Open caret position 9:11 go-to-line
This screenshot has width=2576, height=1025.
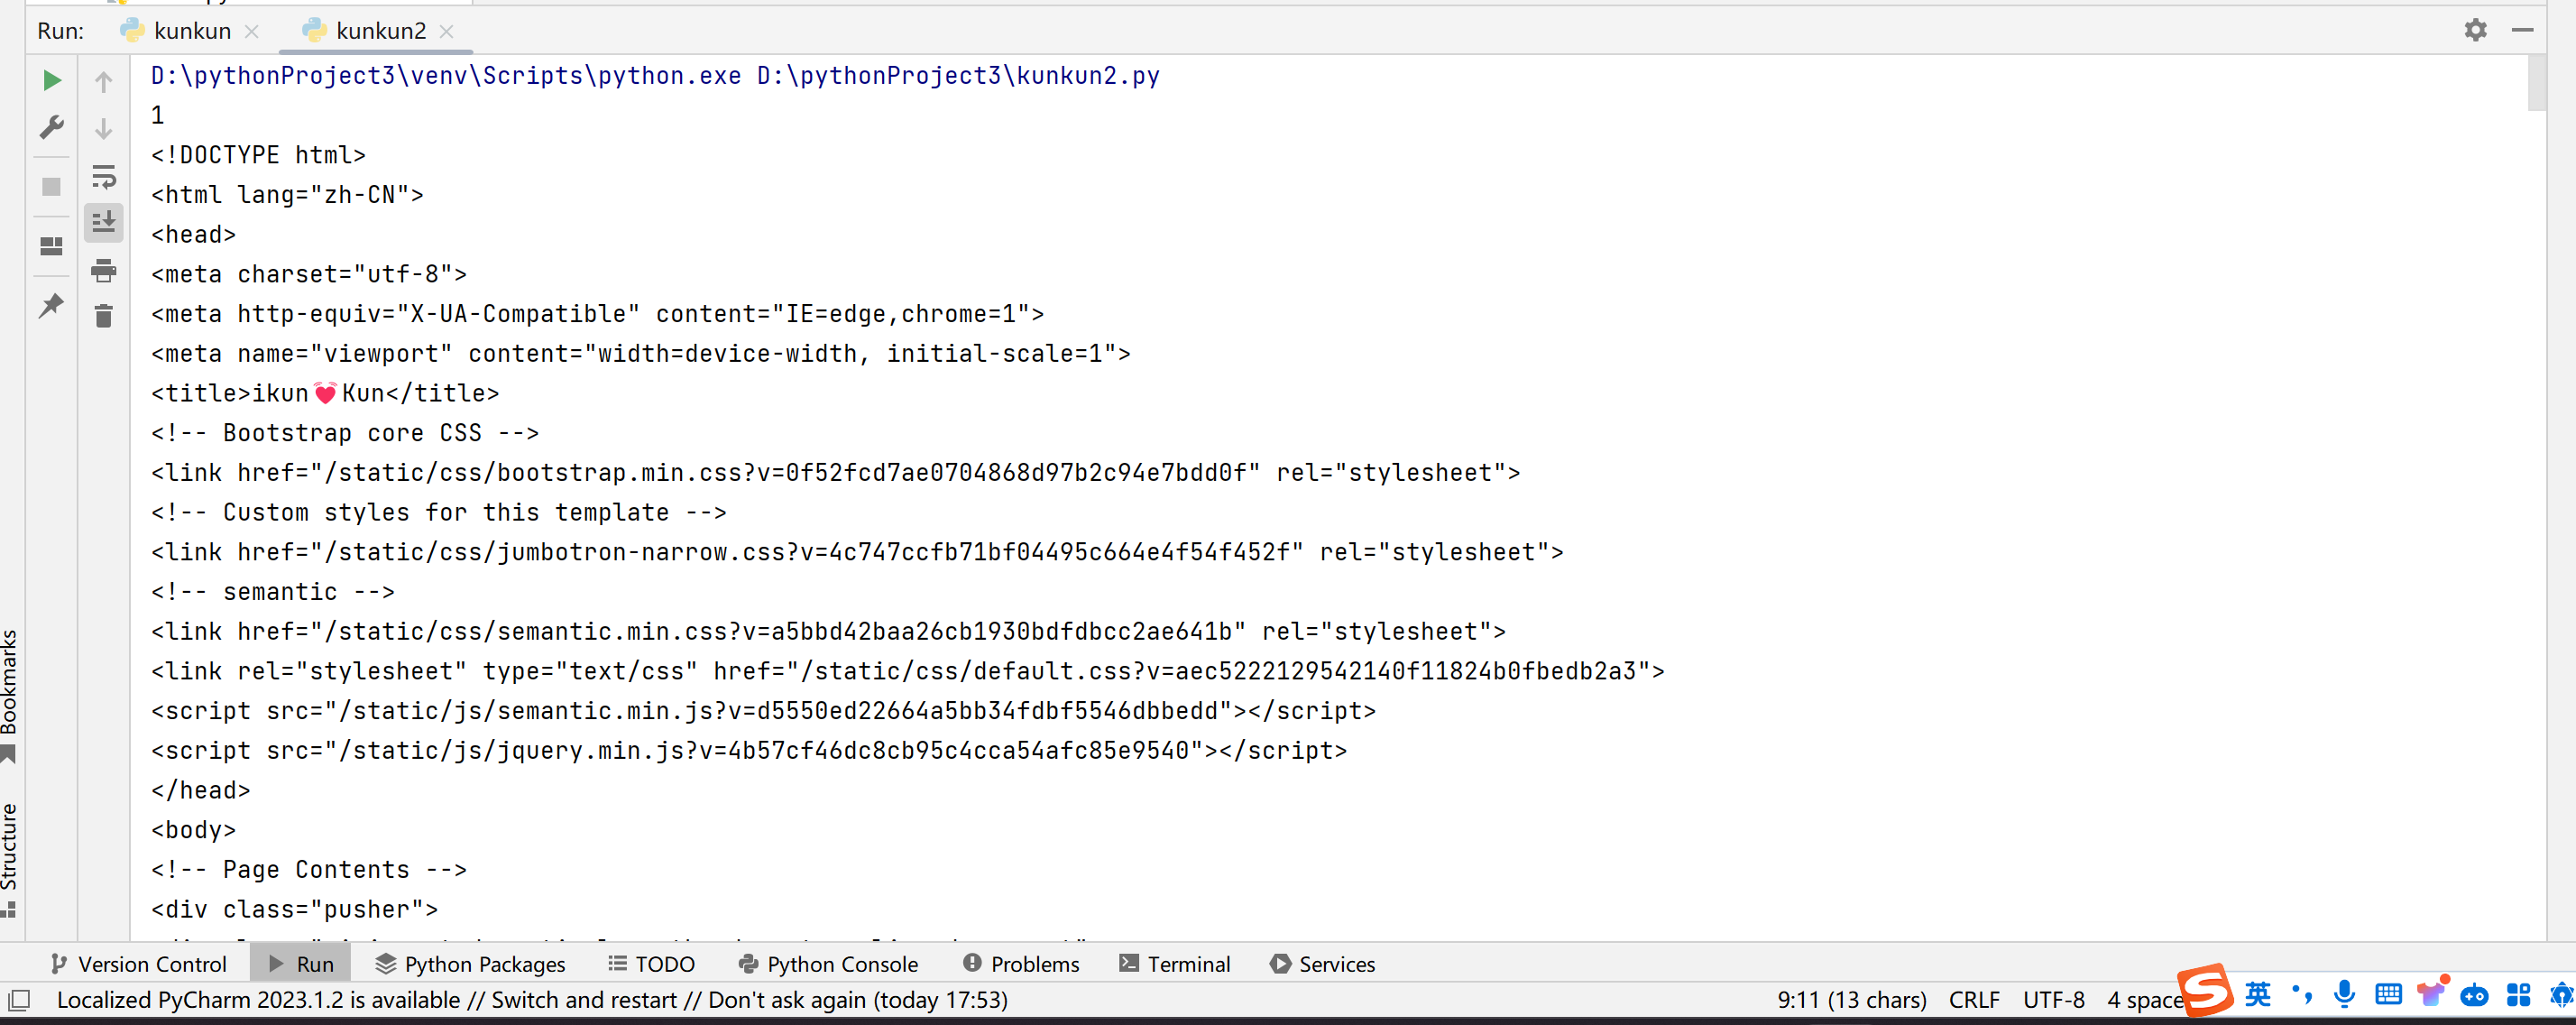click(x=1851, y=1000)
